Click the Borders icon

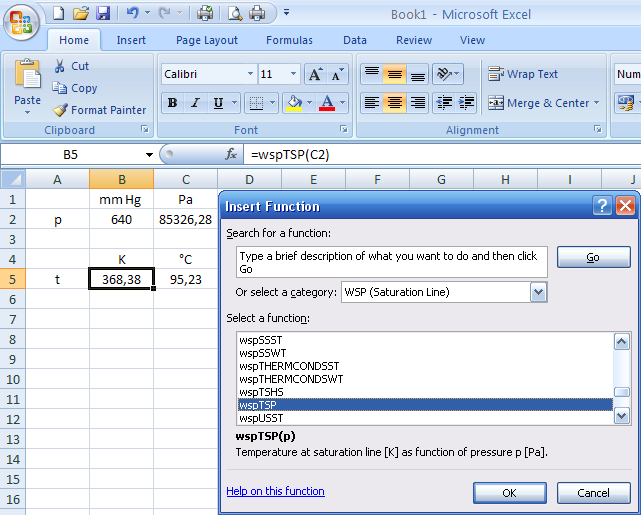coord(256,103)
